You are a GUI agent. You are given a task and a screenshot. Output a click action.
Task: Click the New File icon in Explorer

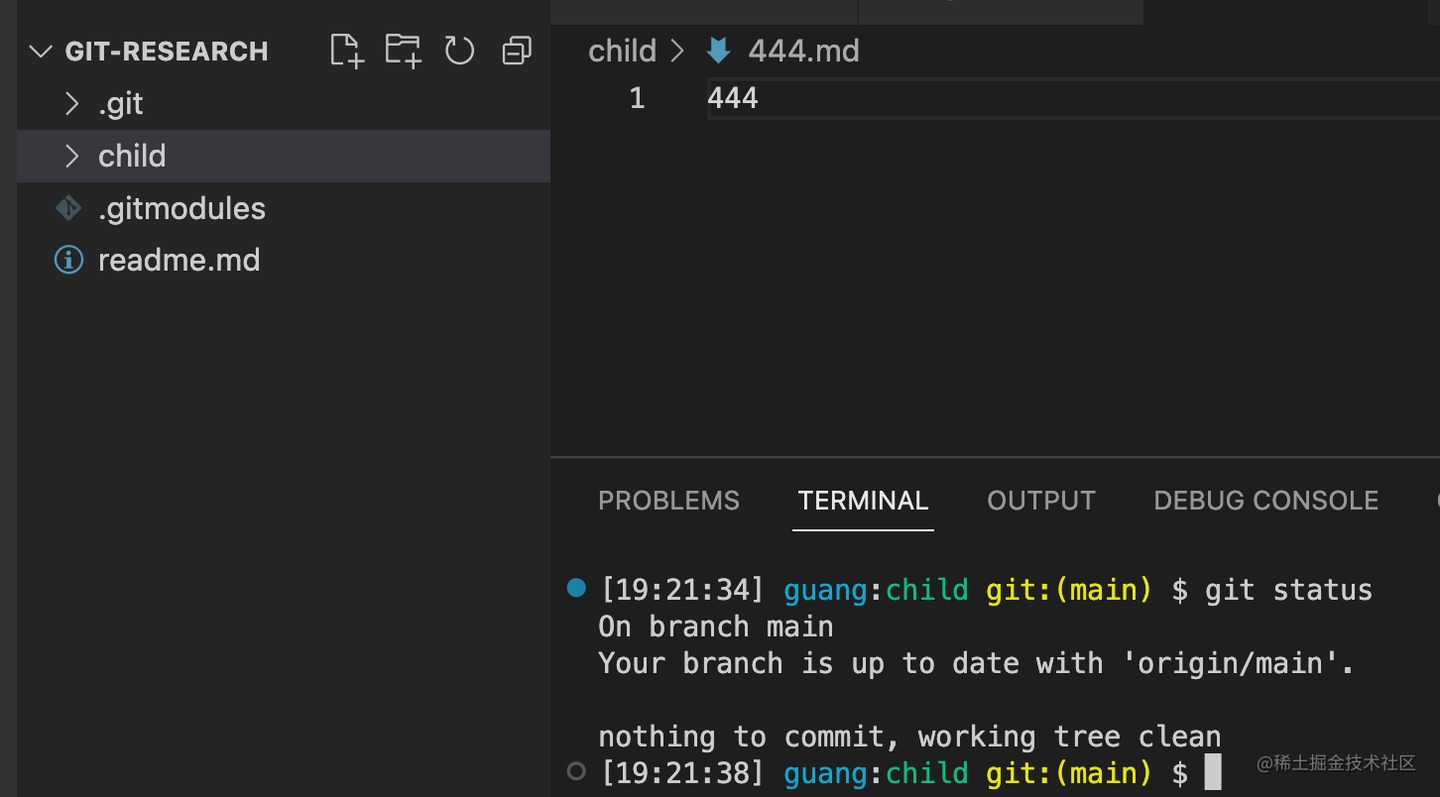tap(346, 50)
